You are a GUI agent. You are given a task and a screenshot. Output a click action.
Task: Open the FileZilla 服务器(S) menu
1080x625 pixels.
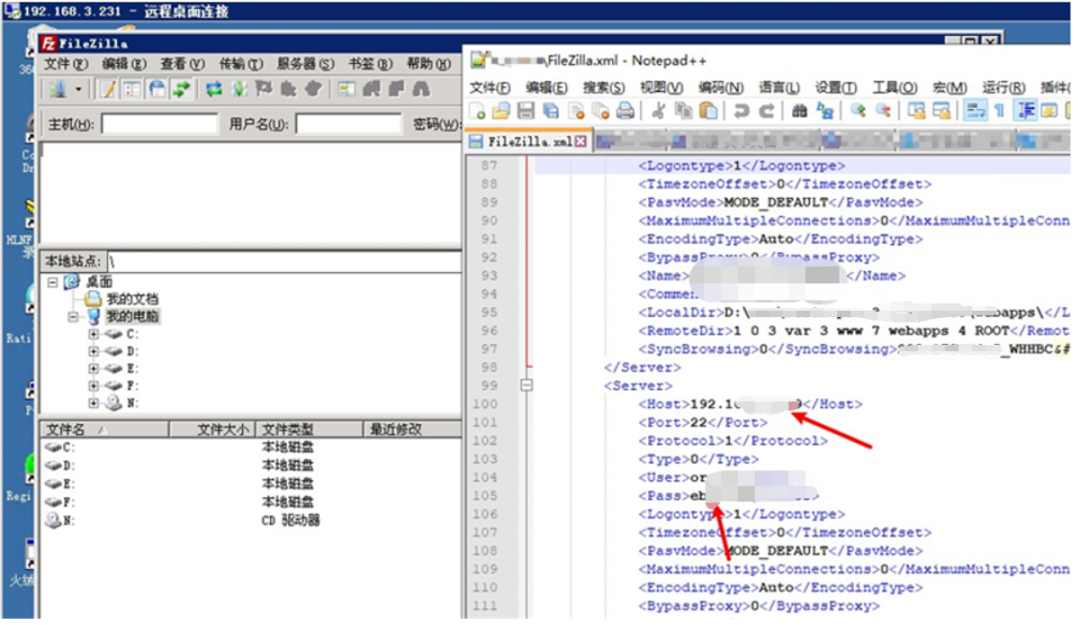point(306,64)
